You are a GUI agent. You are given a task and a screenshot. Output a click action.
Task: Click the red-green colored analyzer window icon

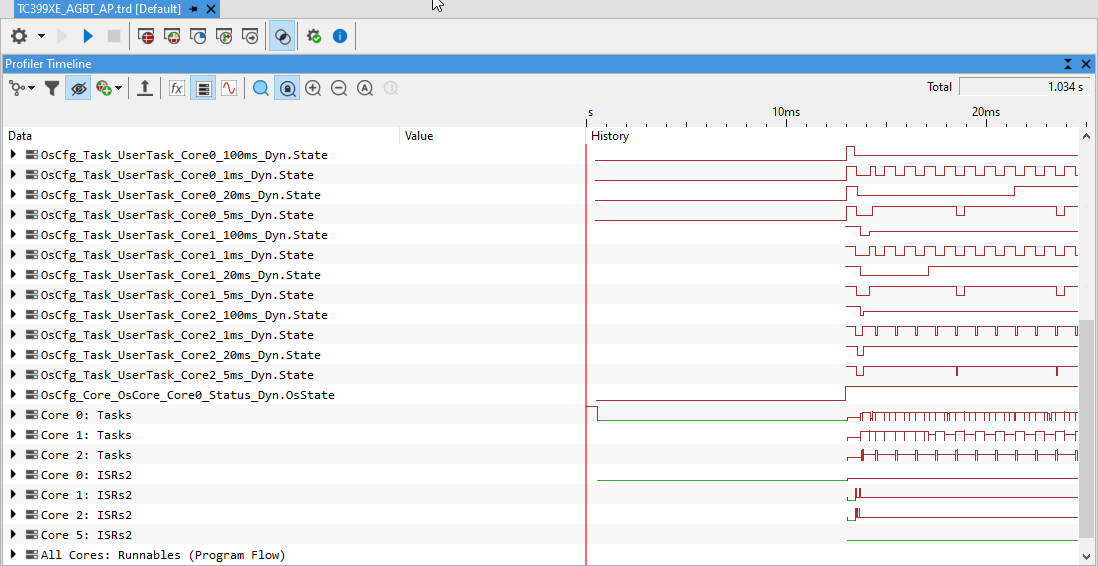pos(172,36)
